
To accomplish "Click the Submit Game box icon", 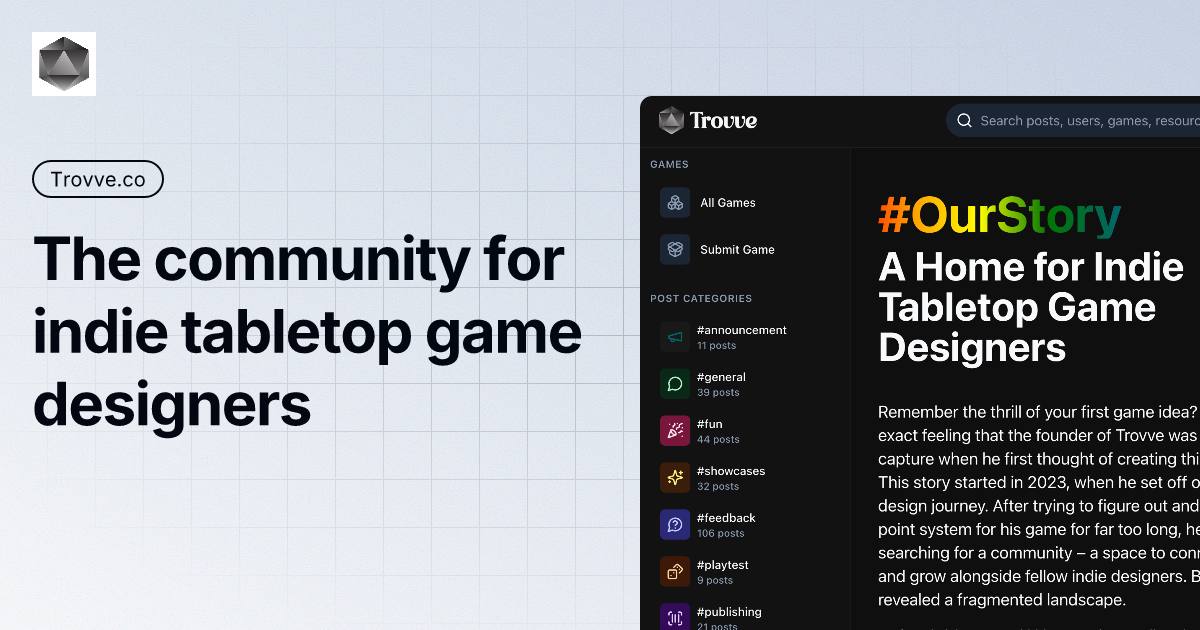I will [675, 249].
